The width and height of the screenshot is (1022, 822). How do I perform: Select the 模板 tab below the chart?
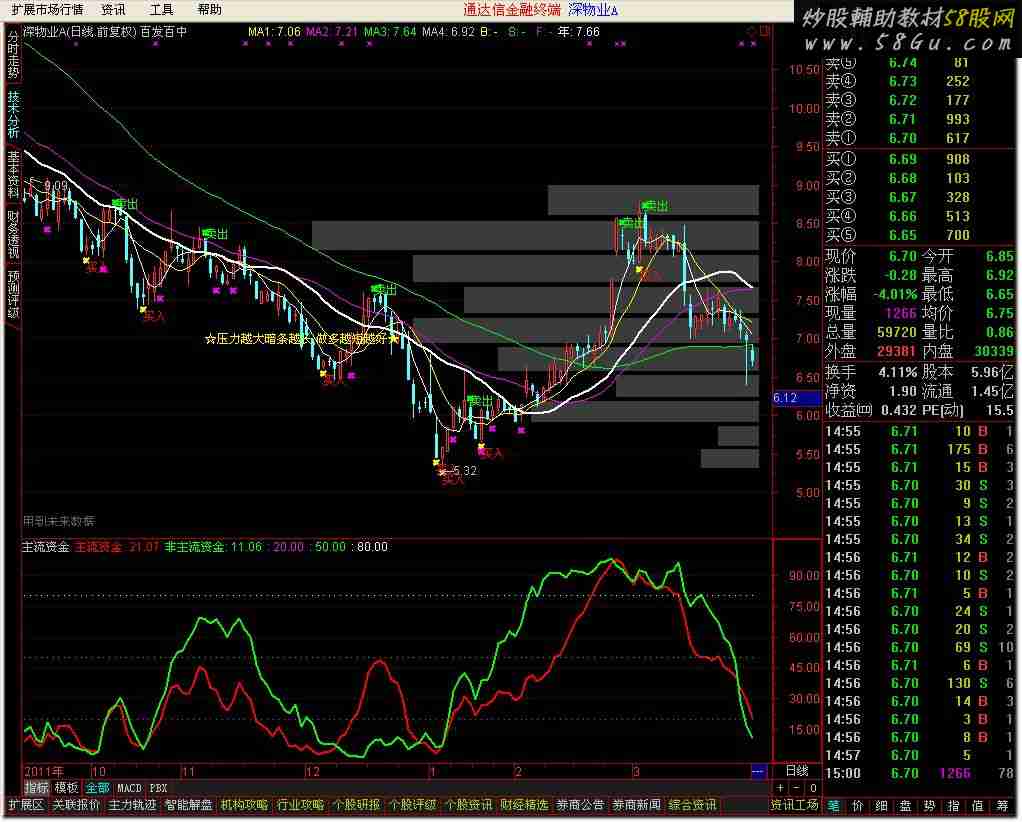(x=66, y=787)
